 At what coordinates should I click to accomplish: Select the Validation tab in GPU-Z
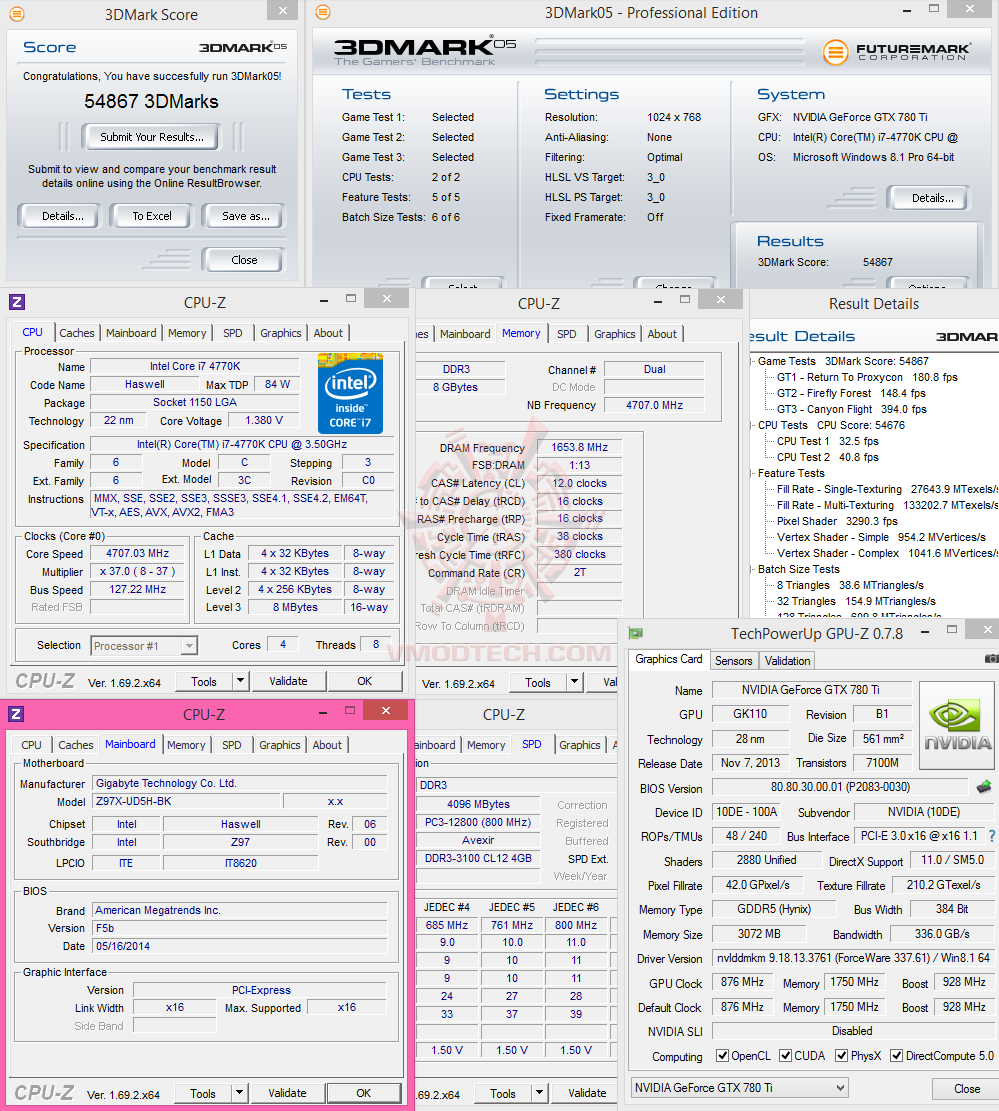point(787,660)
